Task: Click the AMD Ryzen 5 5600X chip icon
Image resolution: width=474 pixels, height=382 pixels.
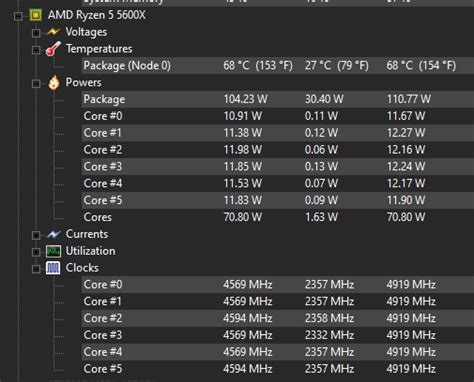Action: click(x=36, y=15)
